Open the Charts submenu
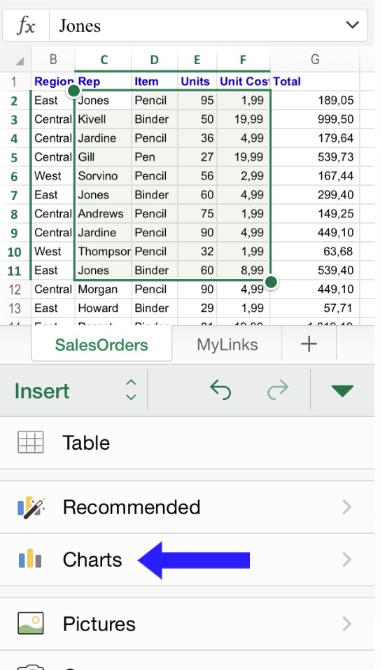The width and height of the screenshot is (381, 670). coord(187,560)
